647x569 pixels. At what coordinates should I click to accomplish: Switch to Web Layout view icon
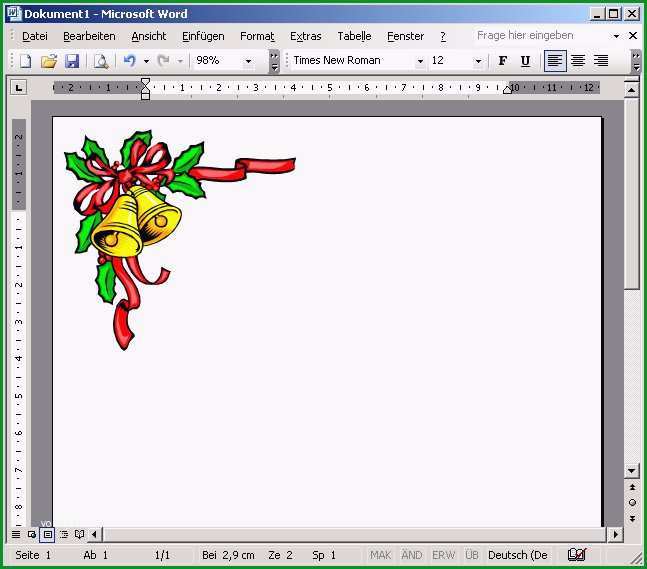(x=31, y=535)
